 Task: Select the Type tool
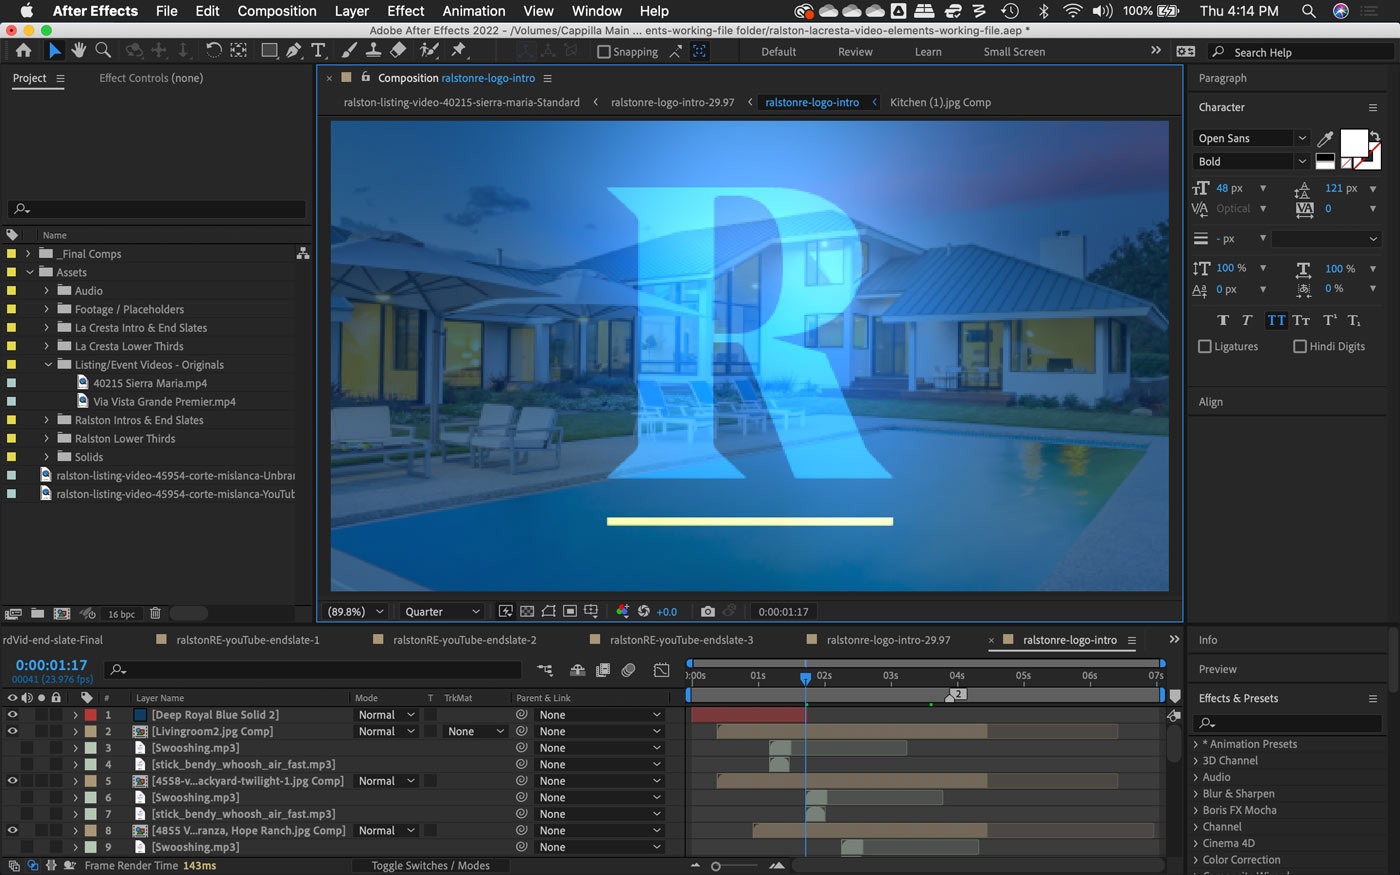click(x=318, y=50)
